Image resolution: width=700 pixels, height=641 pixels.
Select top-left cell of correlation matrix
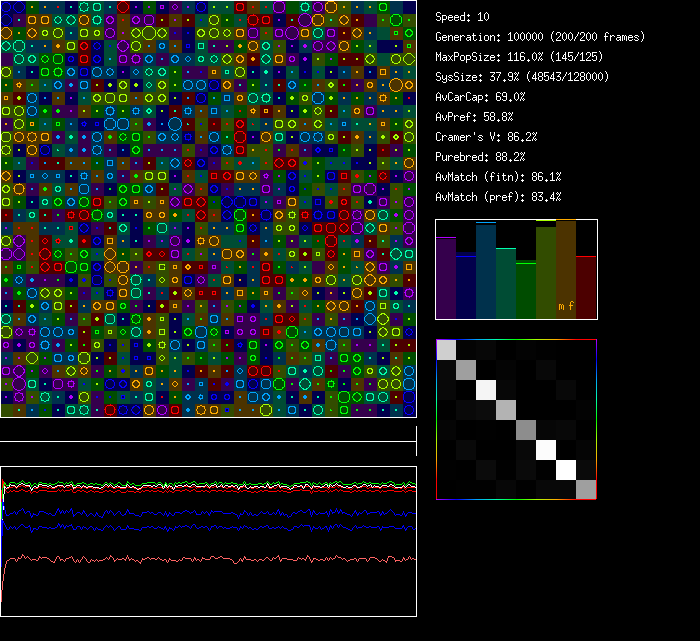pos(446,349)
